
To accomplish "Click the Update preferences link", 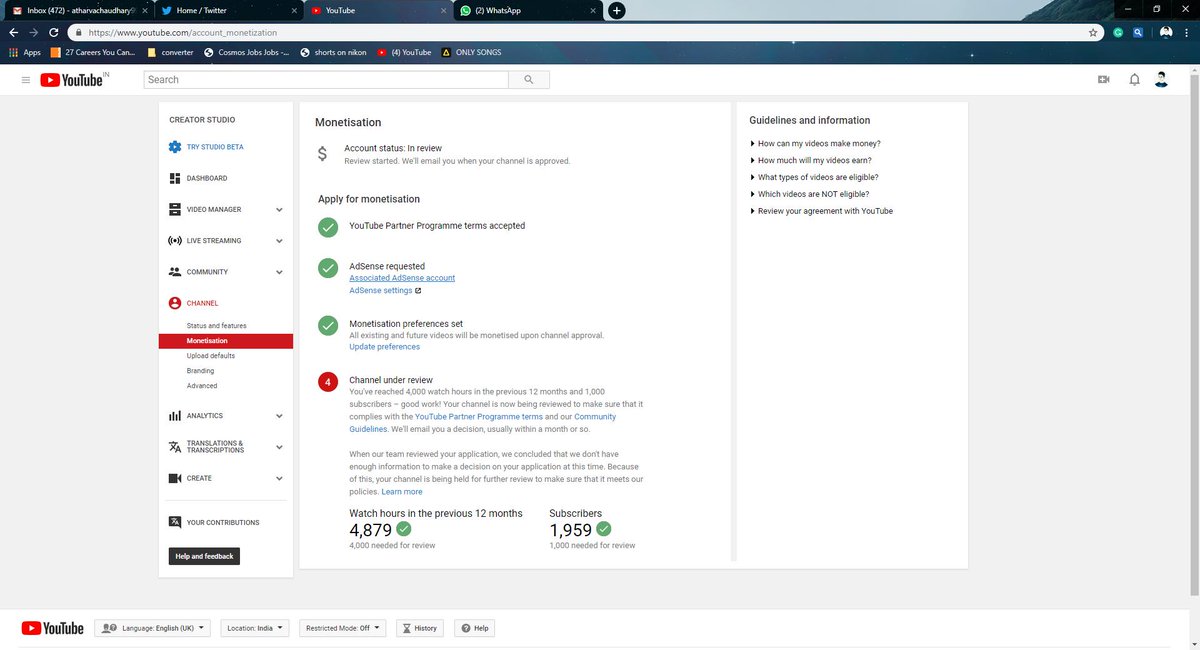I will point(385,347).
